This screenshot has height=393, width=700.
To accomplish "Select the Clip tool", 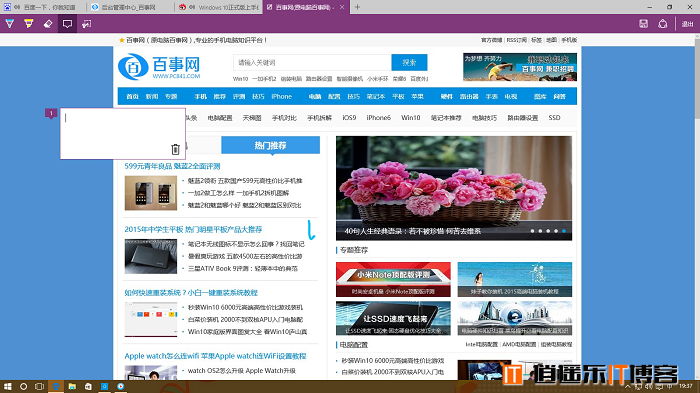I will click(x=86, y=24).
